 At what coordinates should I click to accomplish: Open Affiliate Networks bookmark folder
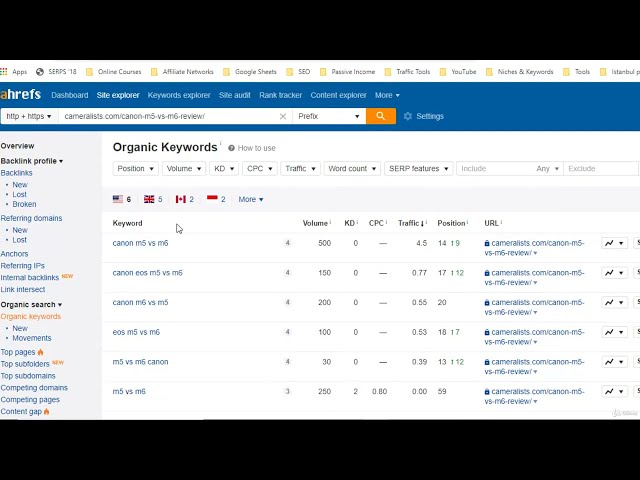[182, 72]
